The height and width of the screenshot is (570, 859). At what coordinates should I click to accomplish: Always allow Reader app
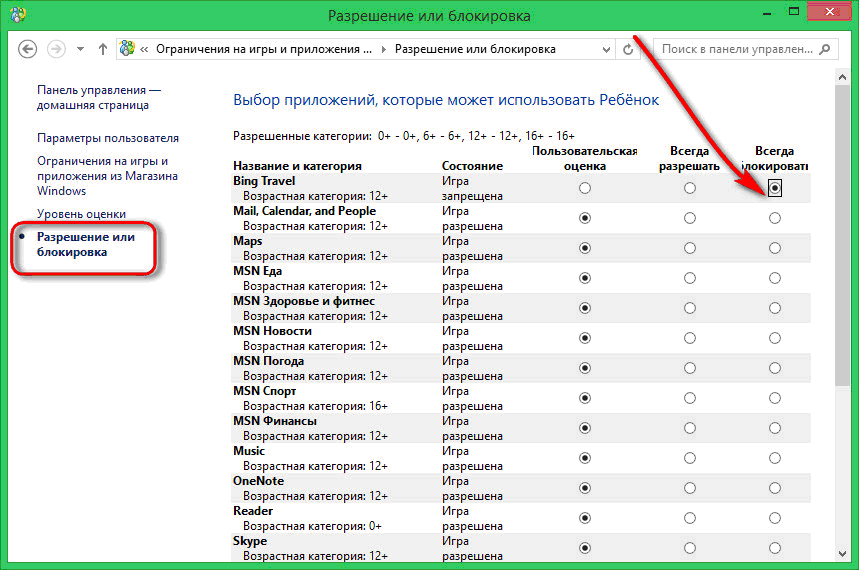tap(690, 518)
